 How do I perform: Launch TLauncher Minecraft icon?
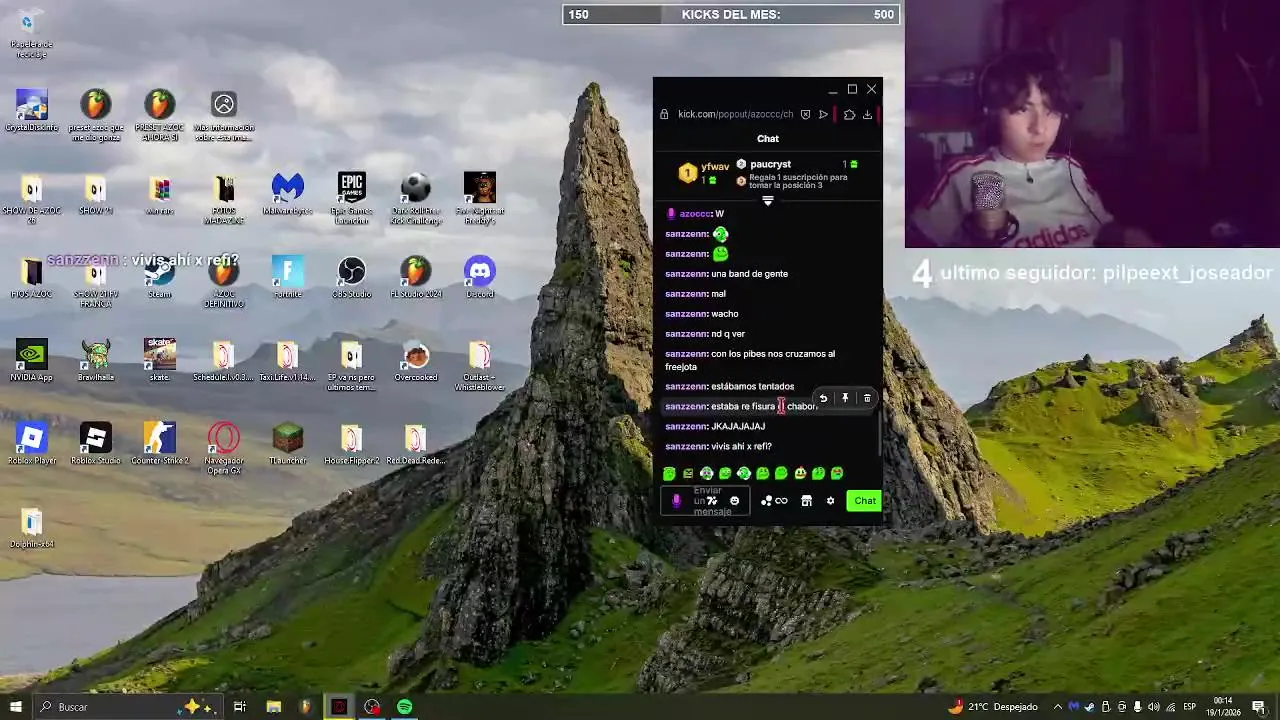287,443
